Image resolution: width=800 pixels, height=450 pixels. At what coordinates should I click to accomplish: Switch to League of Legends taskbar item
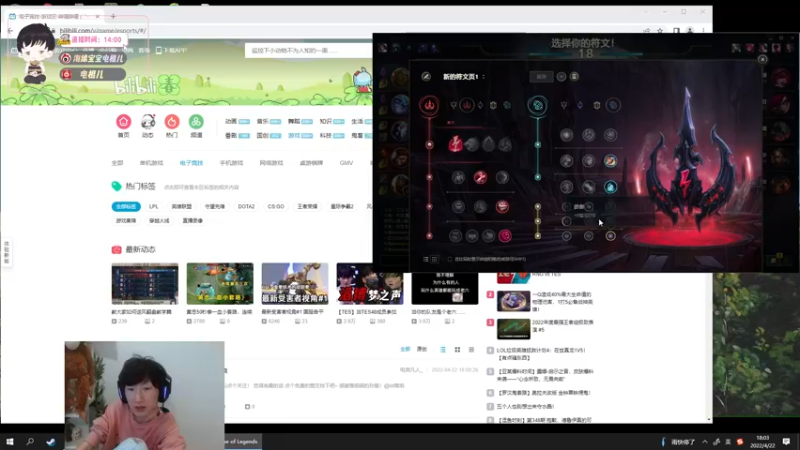pos(241,442)
